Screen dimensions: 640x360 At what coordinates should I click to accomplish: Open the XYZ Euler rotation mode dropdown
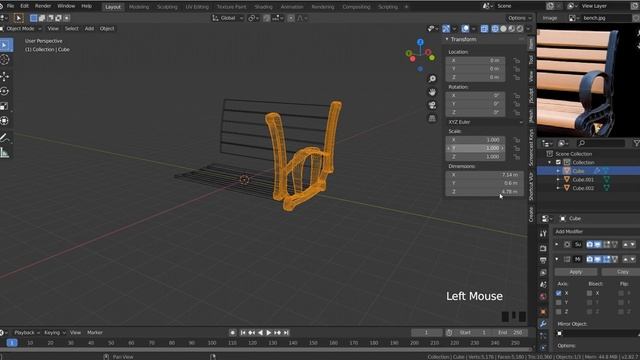coord(484,122)
